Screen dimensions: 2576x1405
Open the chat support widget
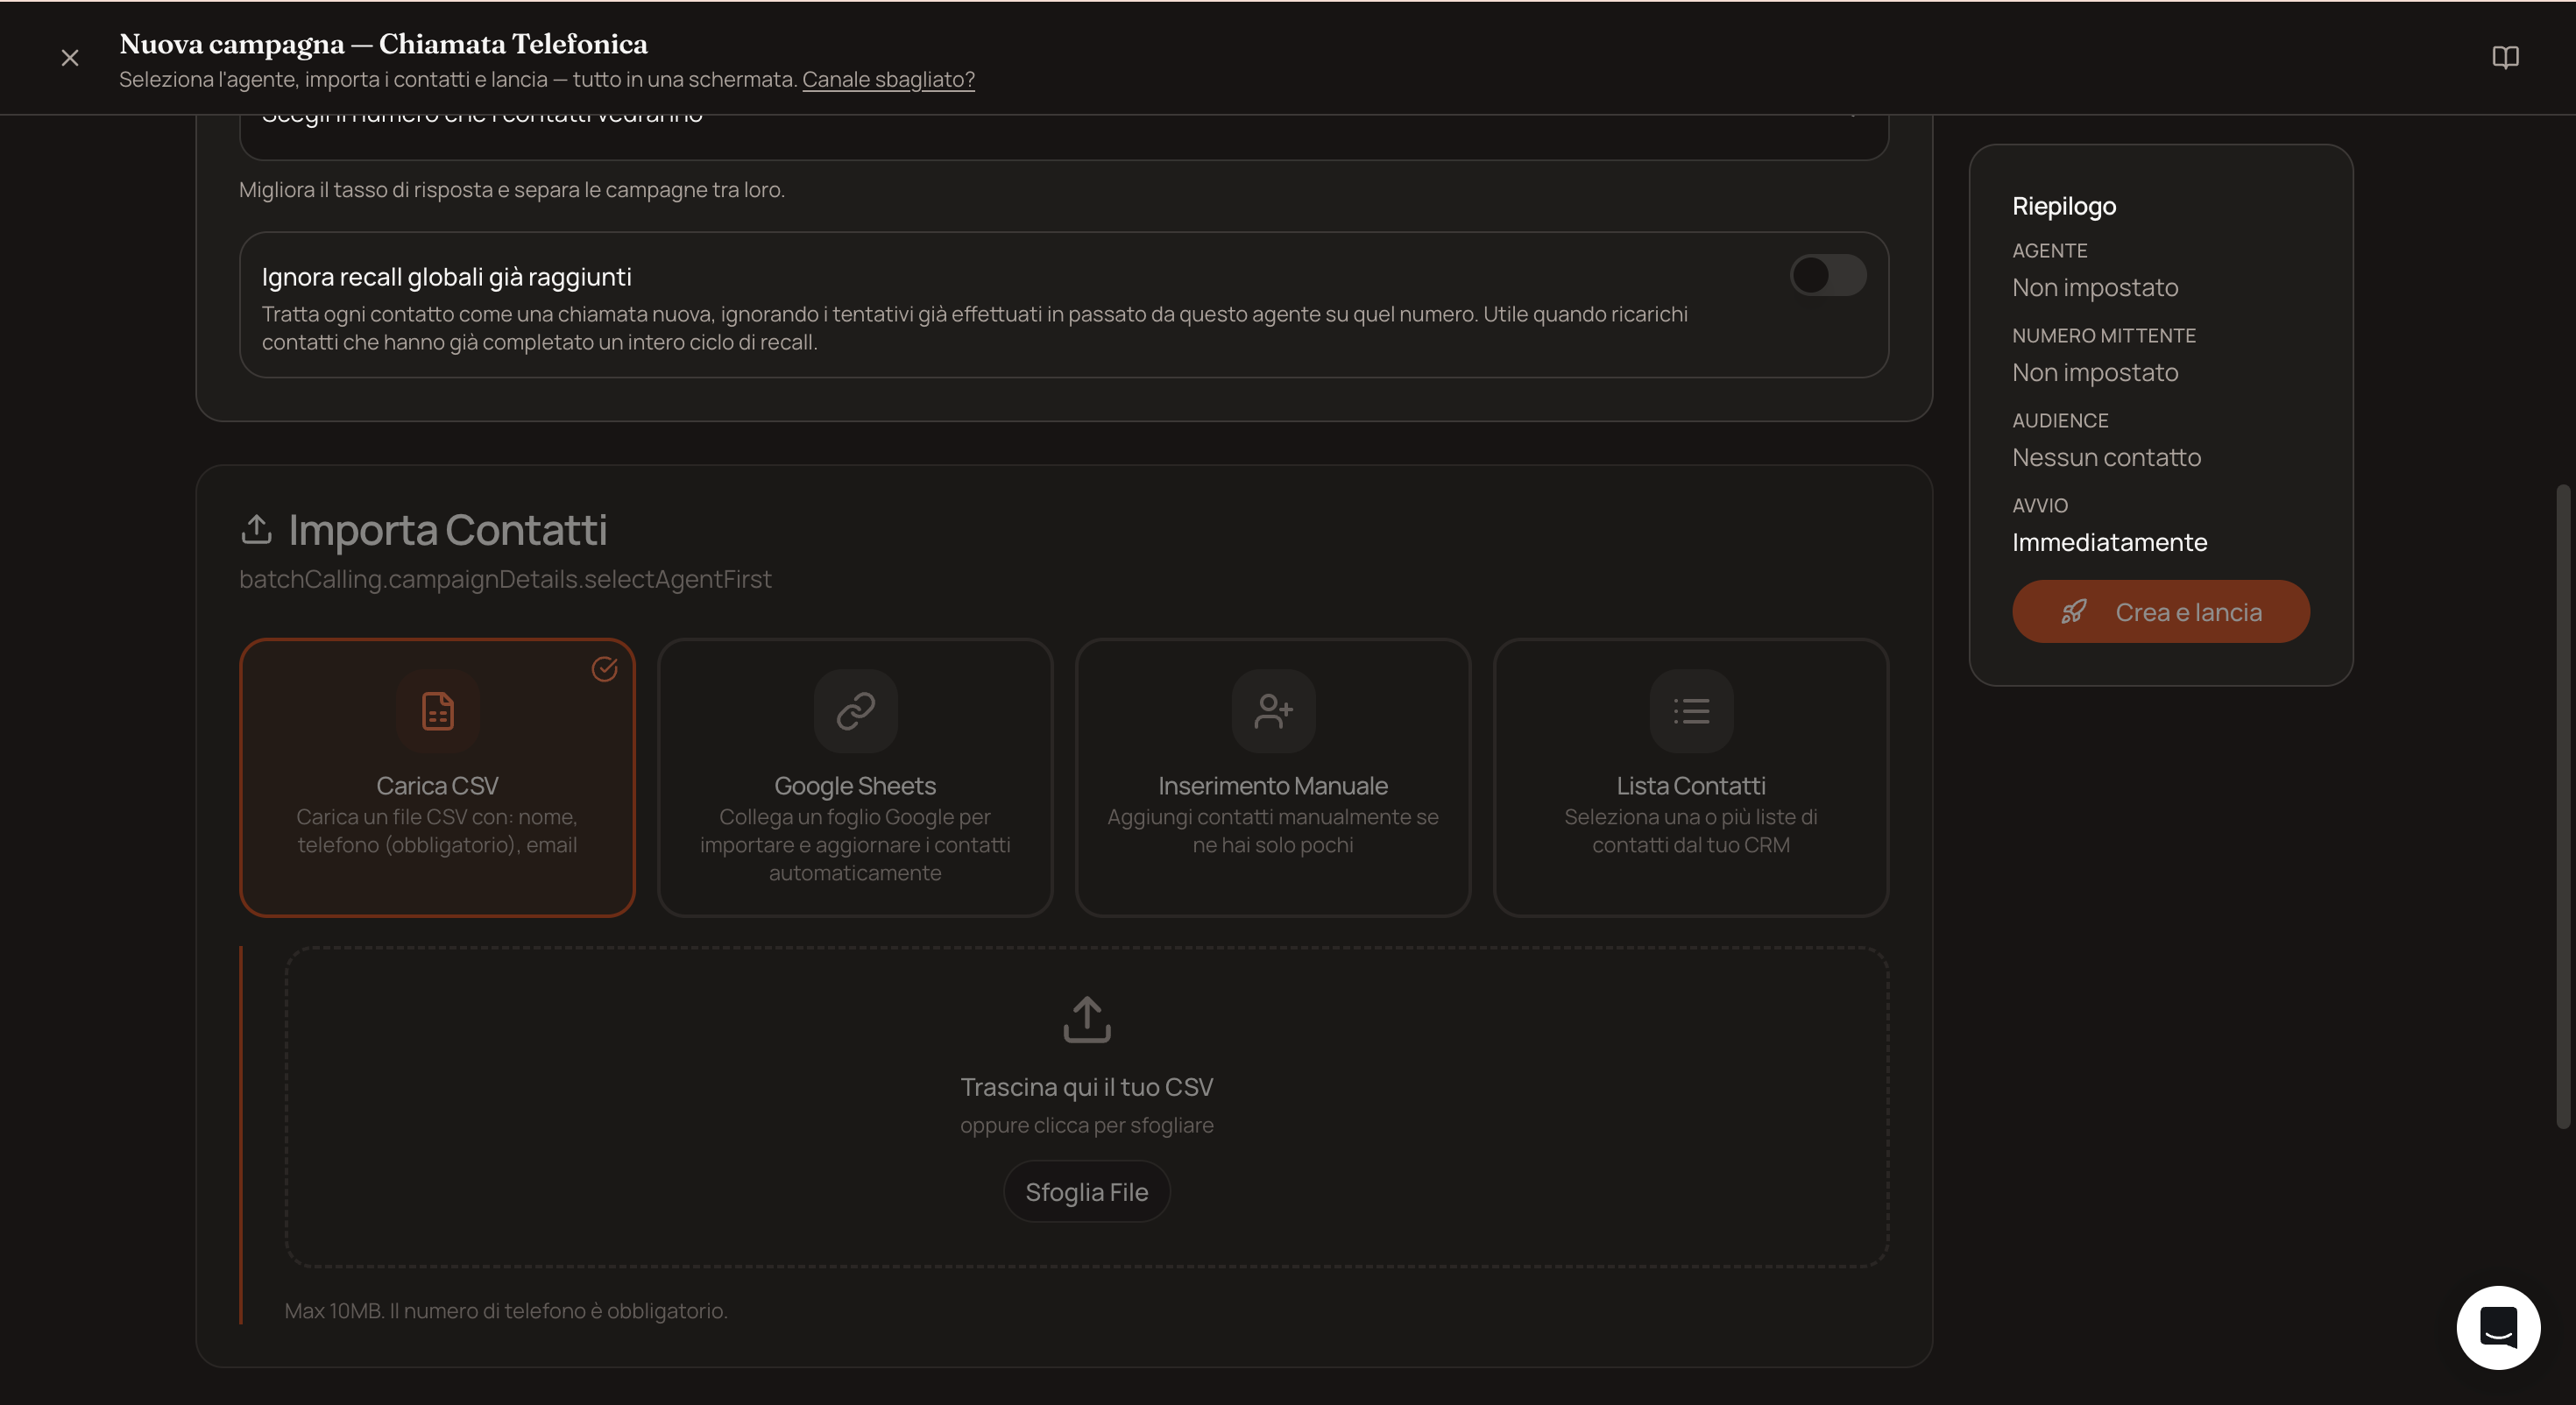point(2498,1328)
